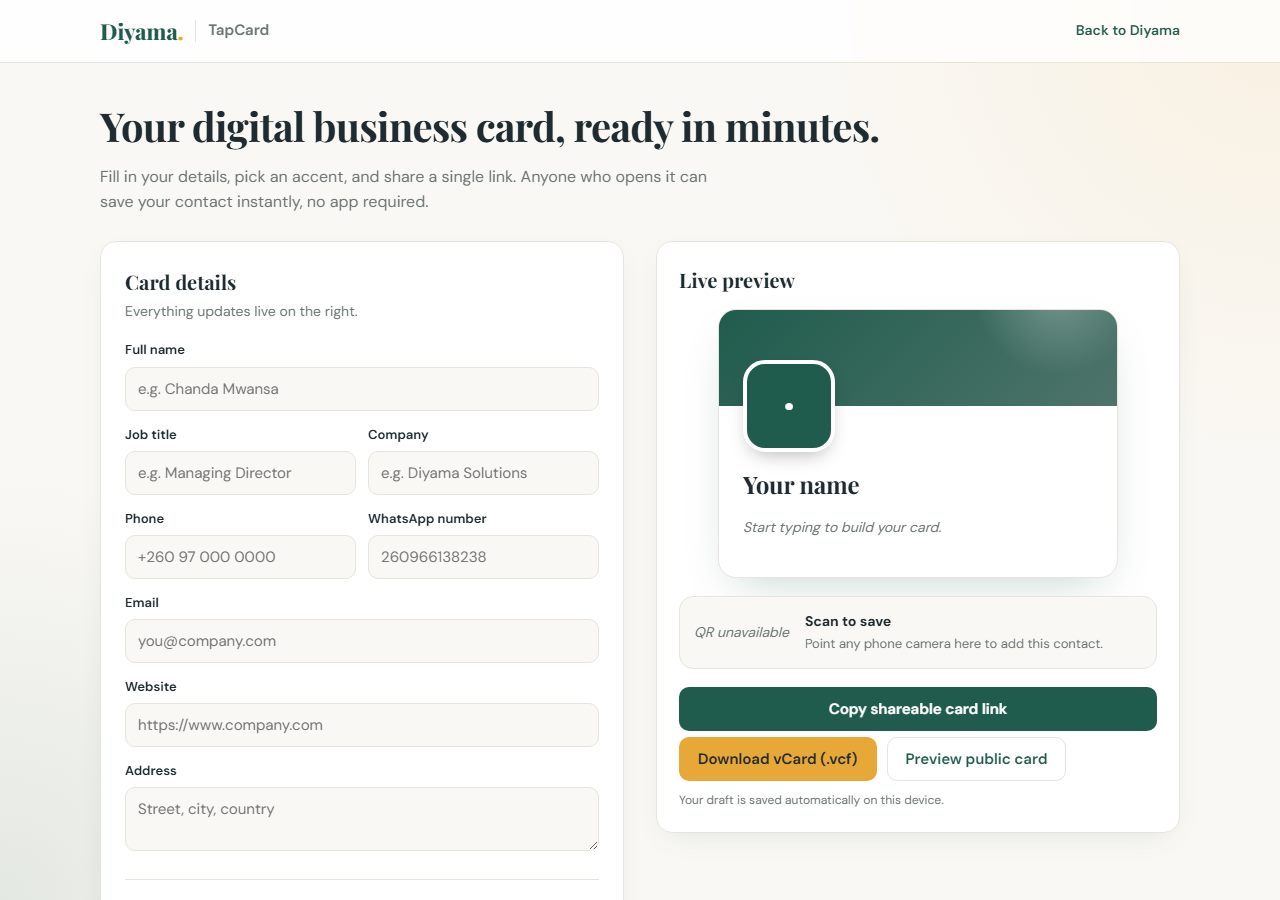
Task: Click the 'Your draft is saved automatically' note
Action: (811, 800)
